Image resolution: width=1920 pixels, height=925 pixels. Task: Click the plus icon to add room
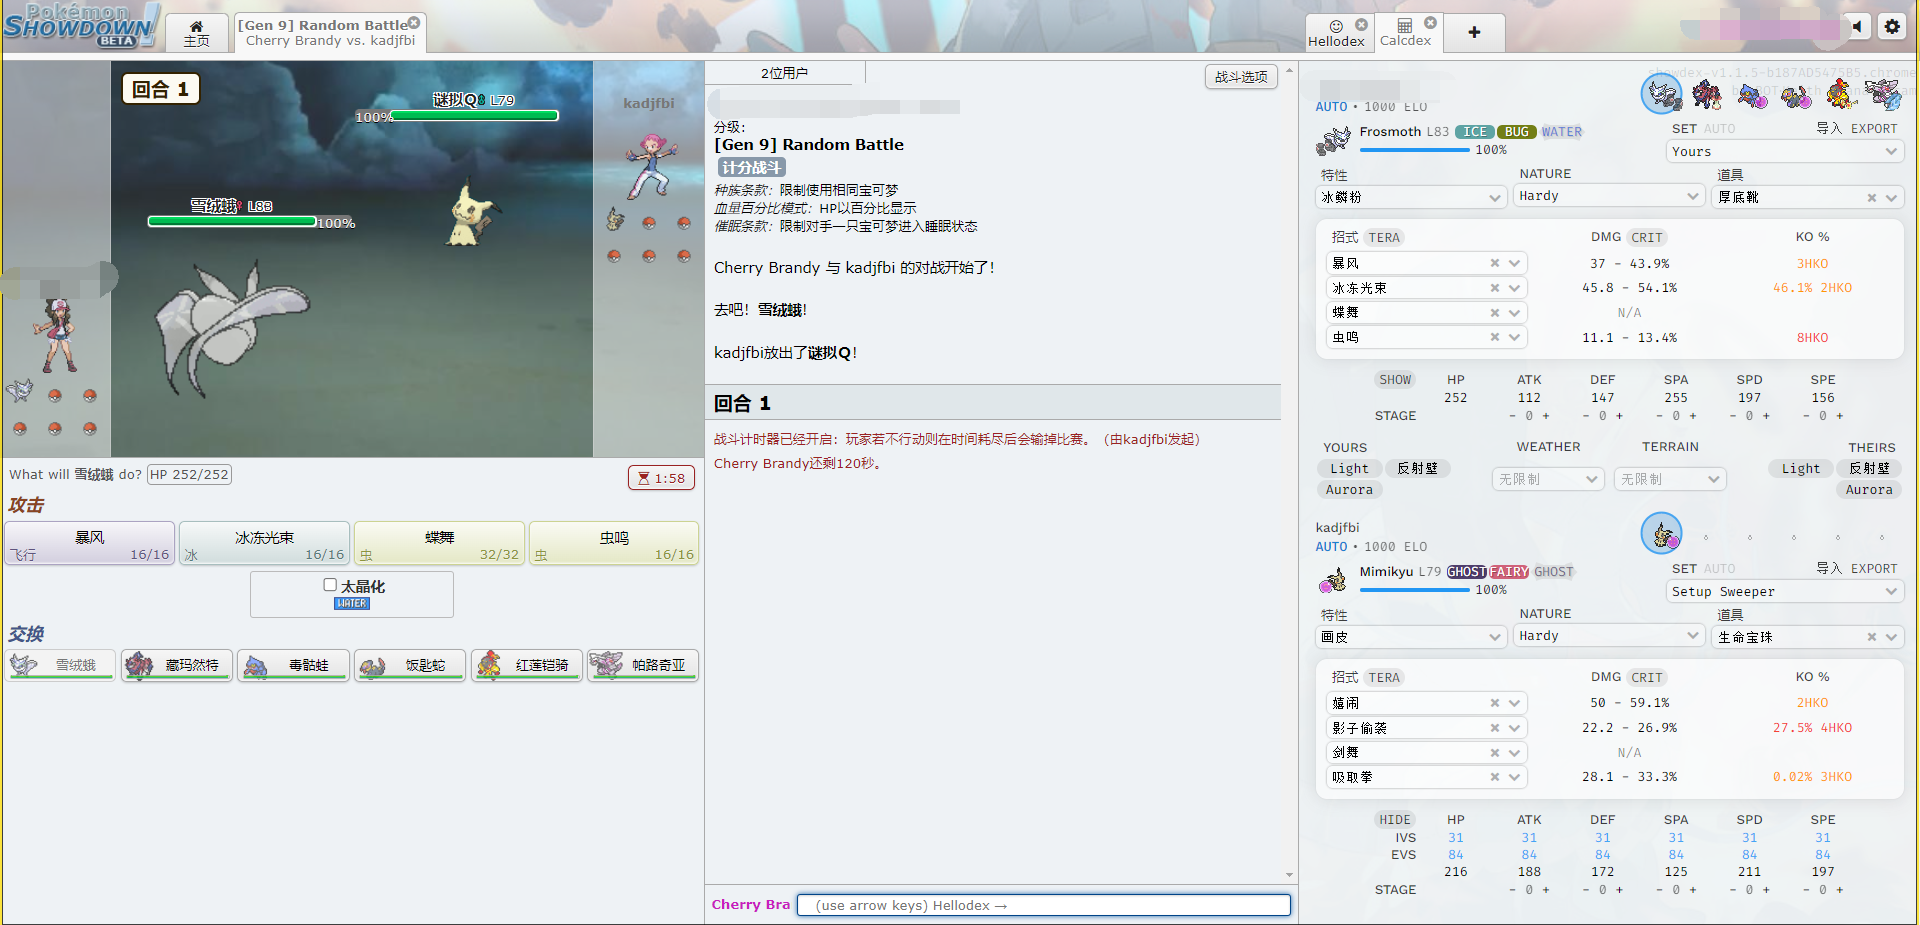point(1474,32)
